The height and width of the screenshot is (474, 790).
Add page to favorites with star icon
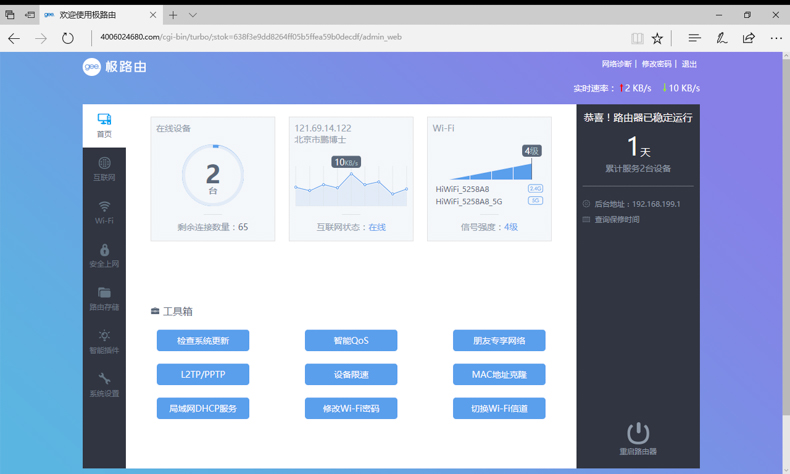(x=657, y=38)
